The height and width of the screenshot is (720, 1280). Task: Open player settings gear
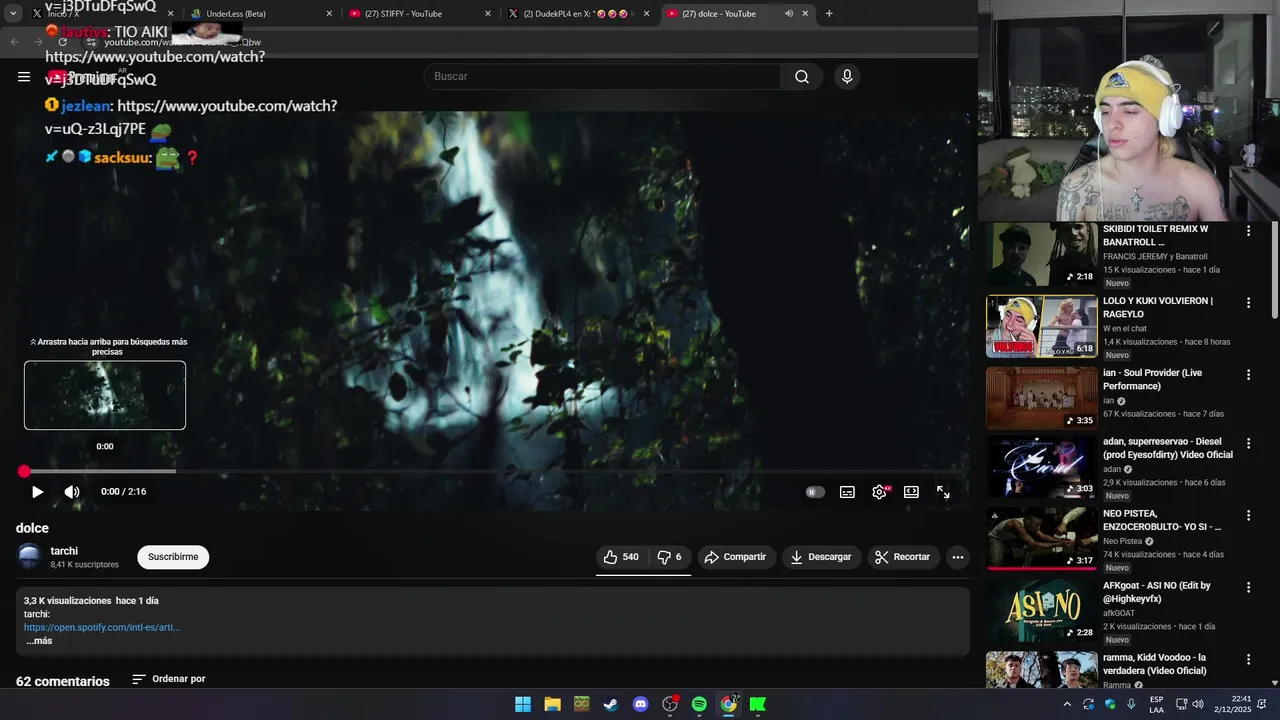[x=879, y=492]
